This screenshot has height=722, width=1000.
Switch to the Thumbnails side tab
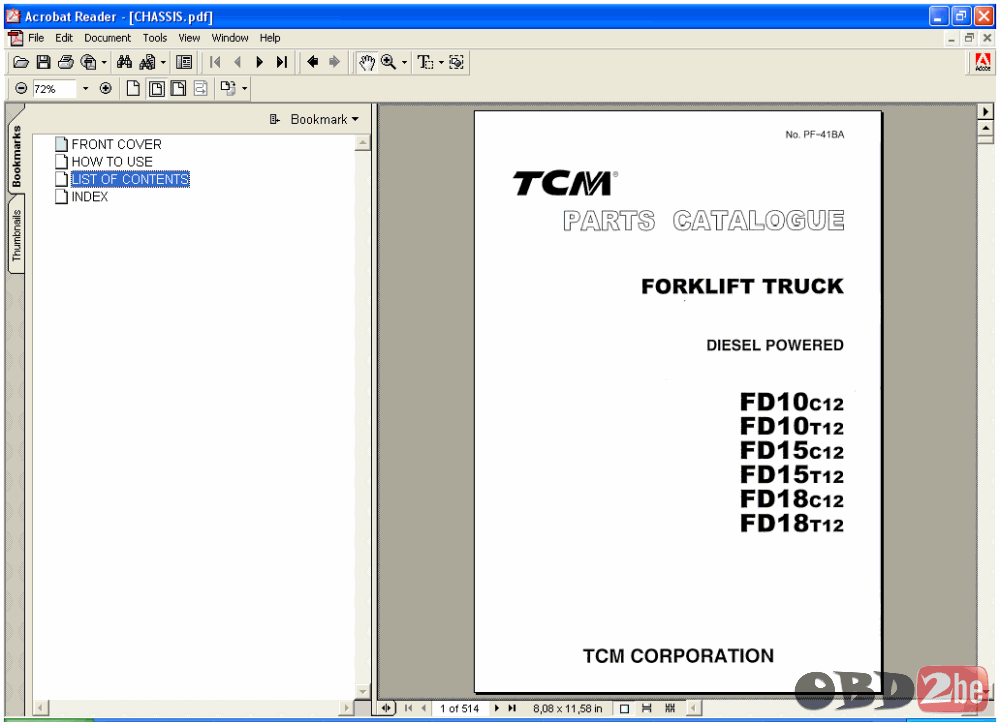16,235
